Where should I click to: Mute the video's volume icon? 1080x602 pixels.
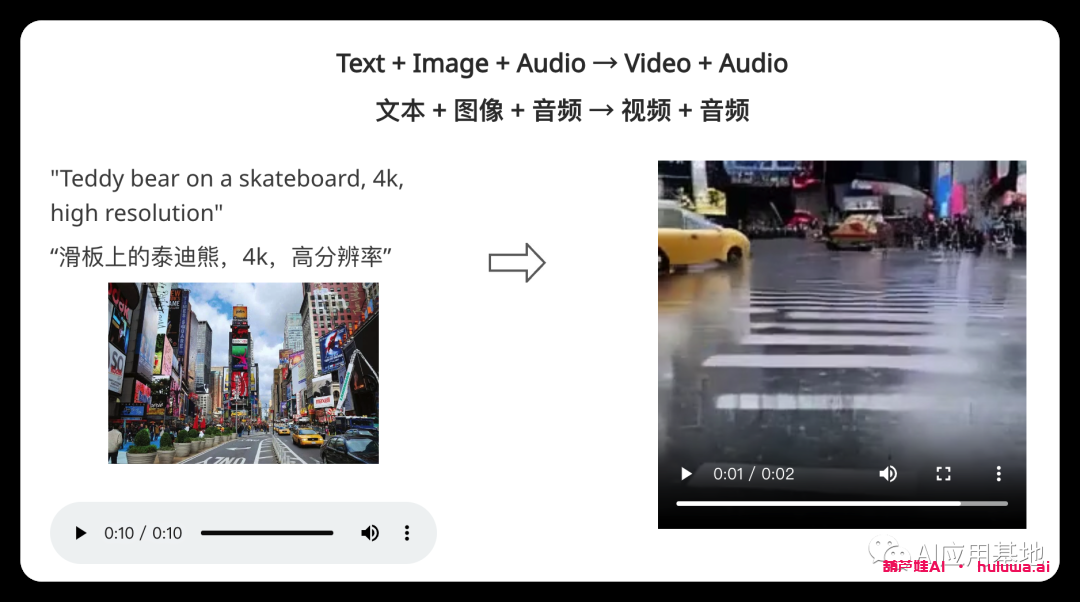pyautogui.click(x=888, y=474)
